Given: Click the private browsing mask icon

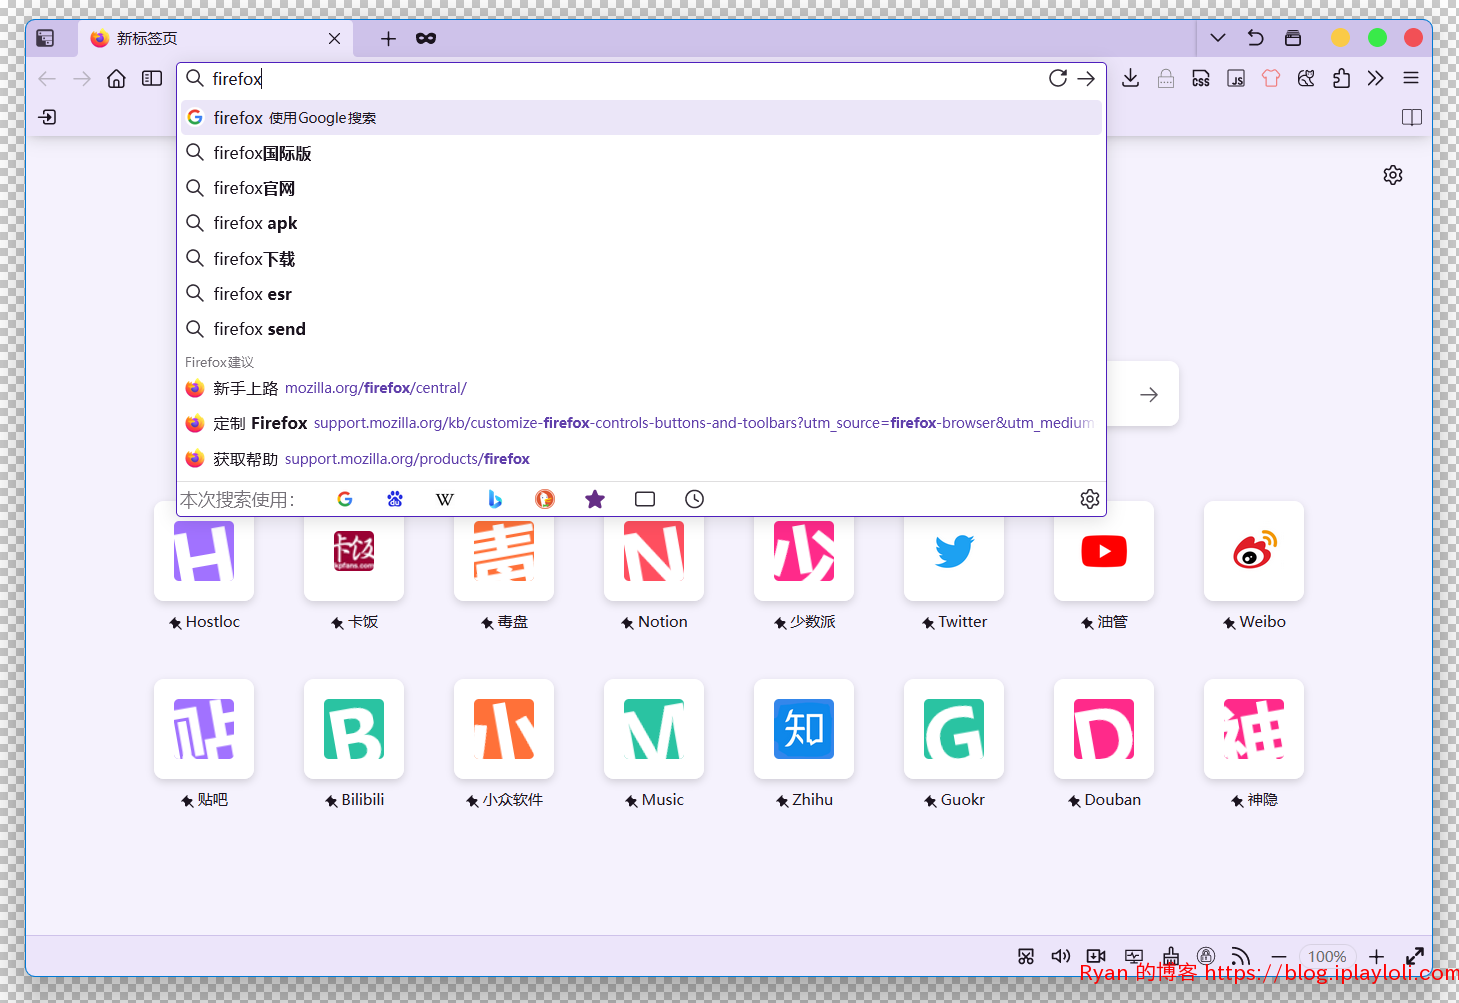Looking at the screenshot, I should click(x=426, y=38).
